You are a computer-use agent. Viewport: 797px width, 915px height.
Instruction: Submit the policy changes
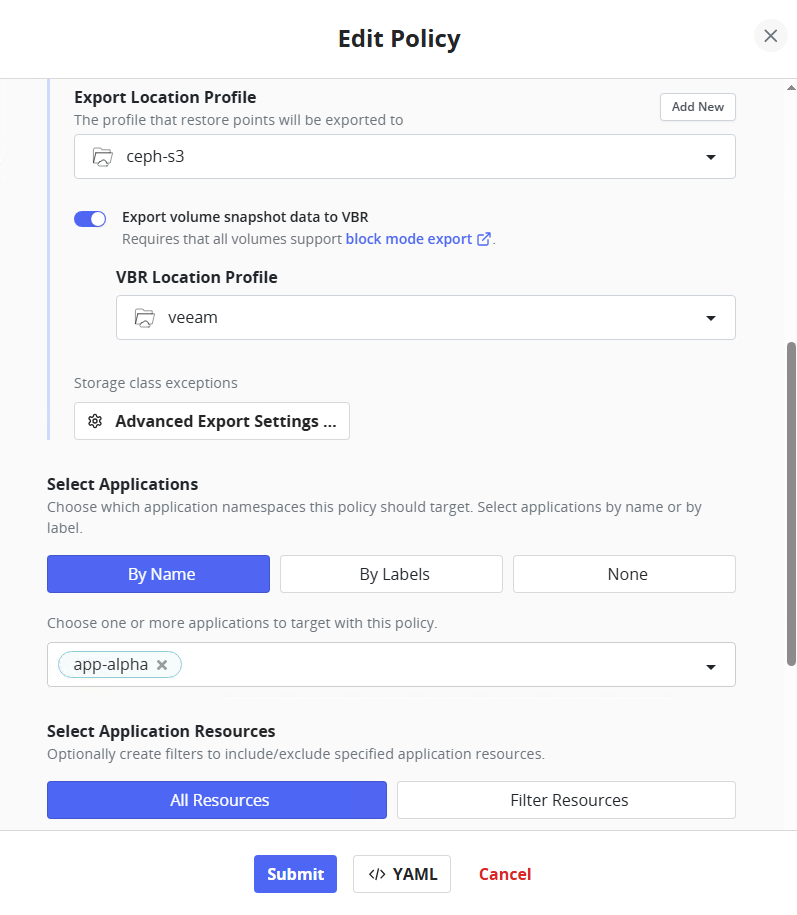[295, 874]
